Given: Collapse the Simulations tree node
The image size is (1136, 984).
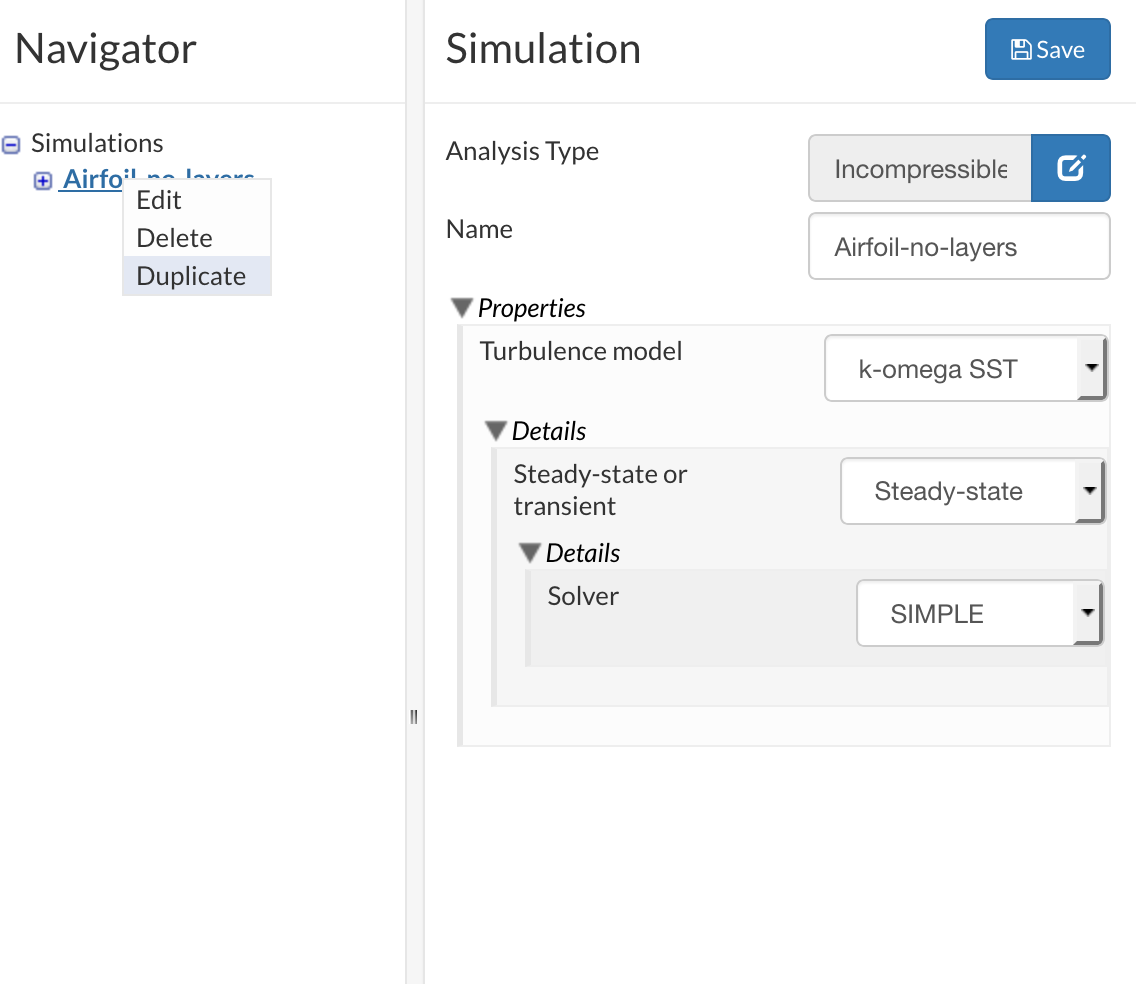Looking at the screenshot, I should 11,145.
